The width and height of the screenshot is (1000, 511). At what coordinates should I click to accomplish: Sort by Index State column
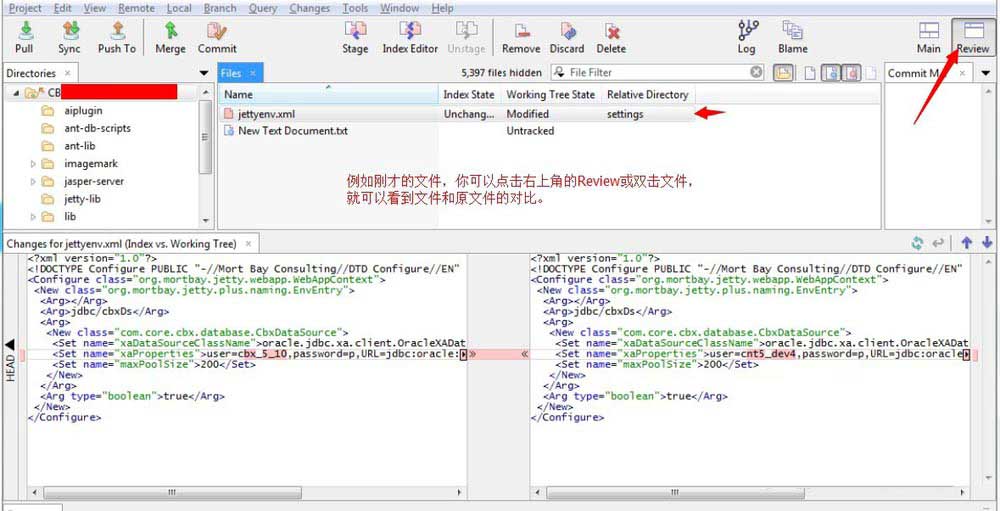(469, 94)
